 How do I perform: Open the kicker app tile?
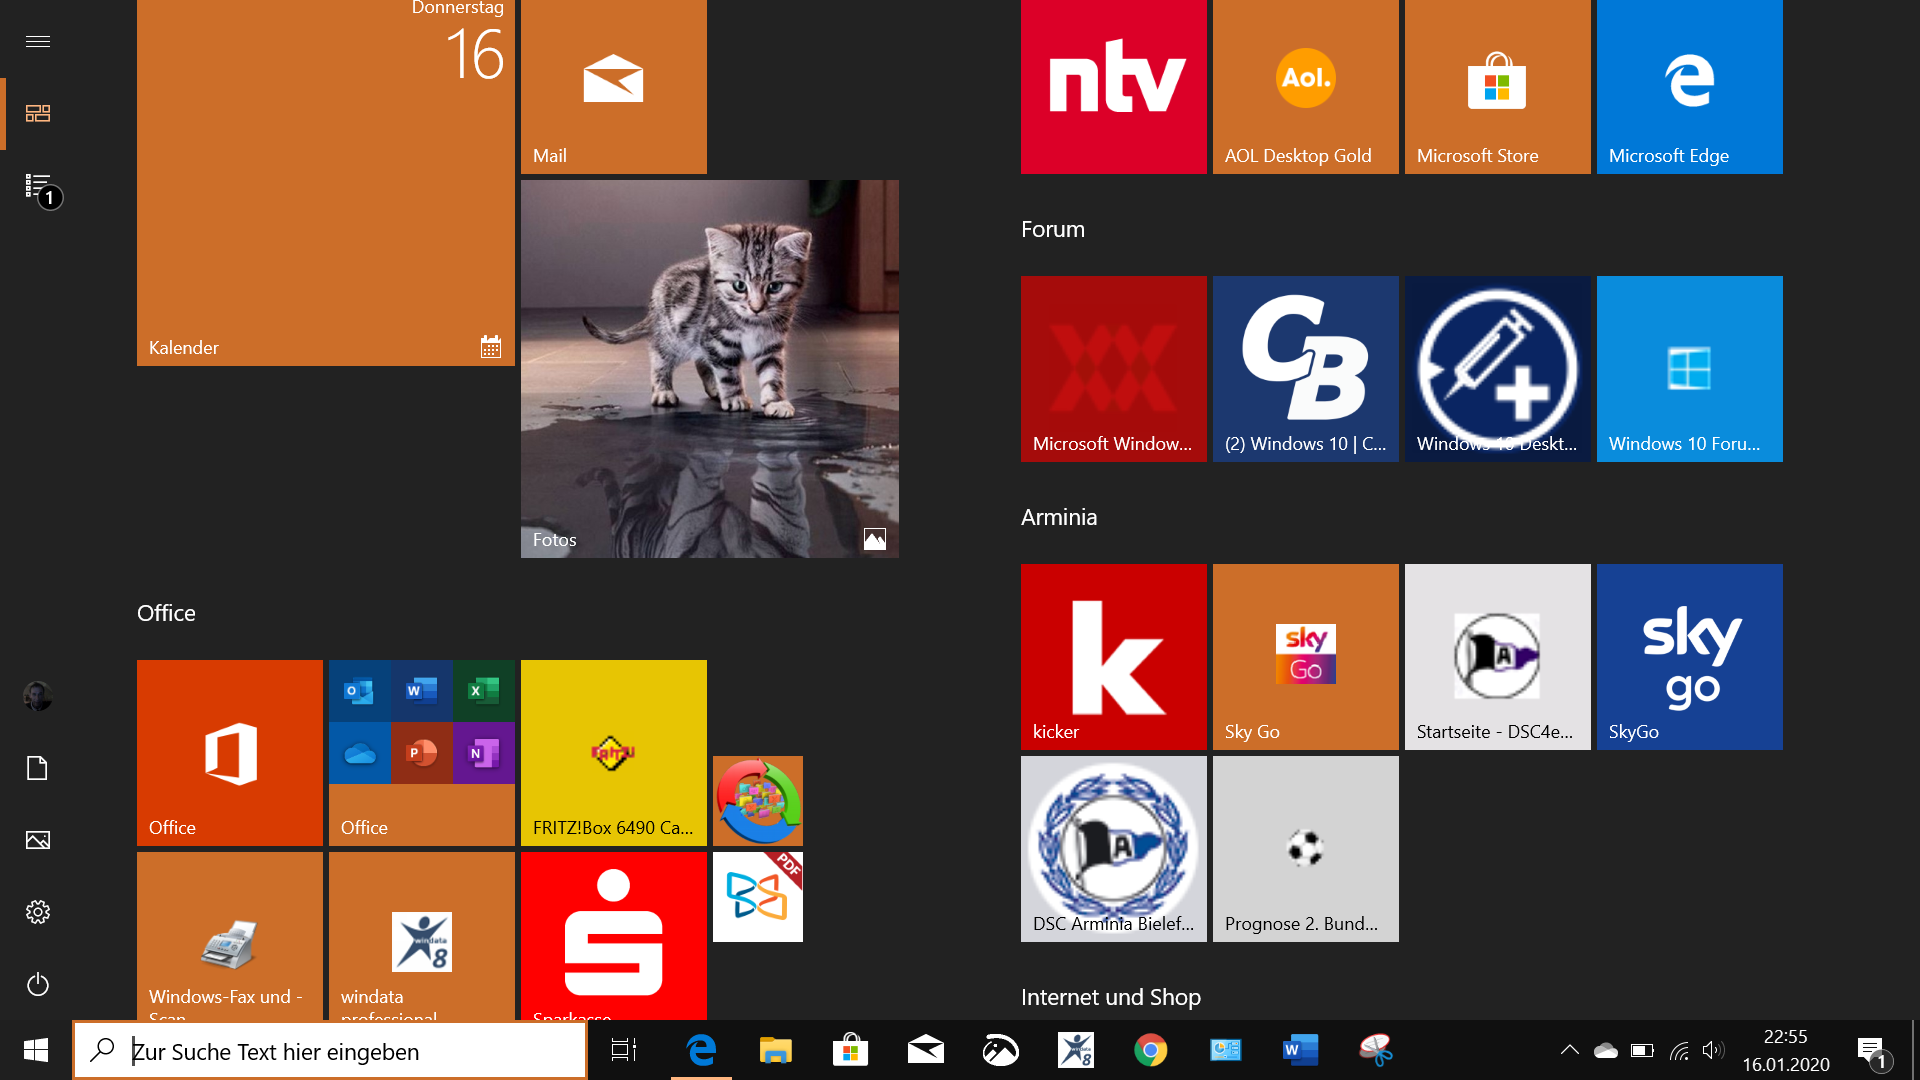tap(1113, 656)
